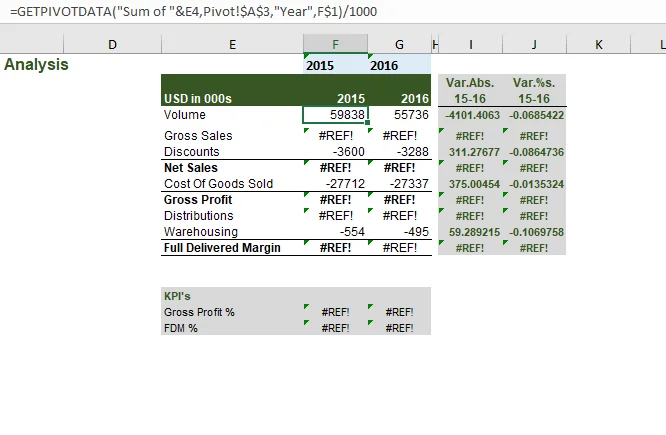
Task: Select the Discounts 2015 value -3600
Action: (x=335, y=152)
